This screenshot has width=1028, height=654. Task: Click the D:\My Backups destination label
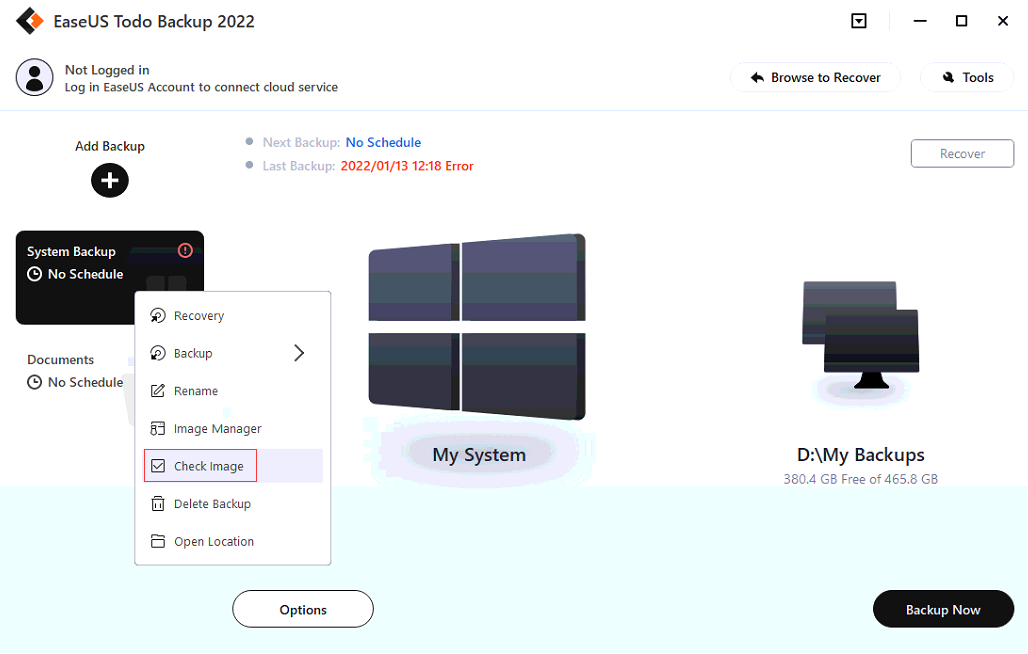pyautogui.click(x=860, y=454)
